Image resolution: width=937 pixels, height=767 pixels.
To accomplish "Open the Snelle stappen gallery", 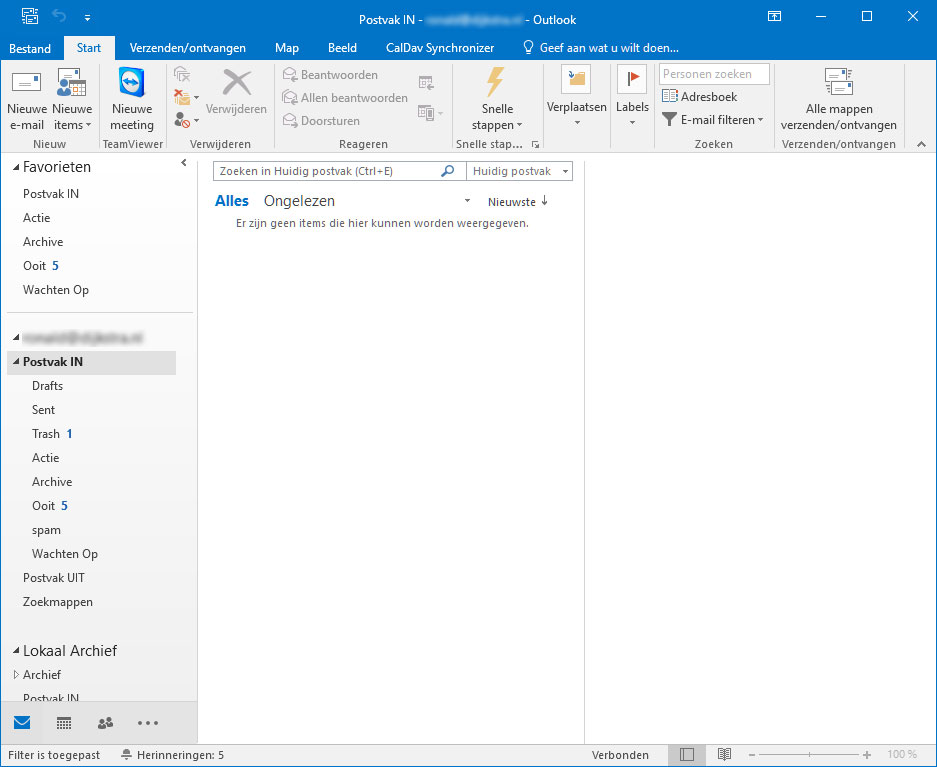I will [497, 99].
